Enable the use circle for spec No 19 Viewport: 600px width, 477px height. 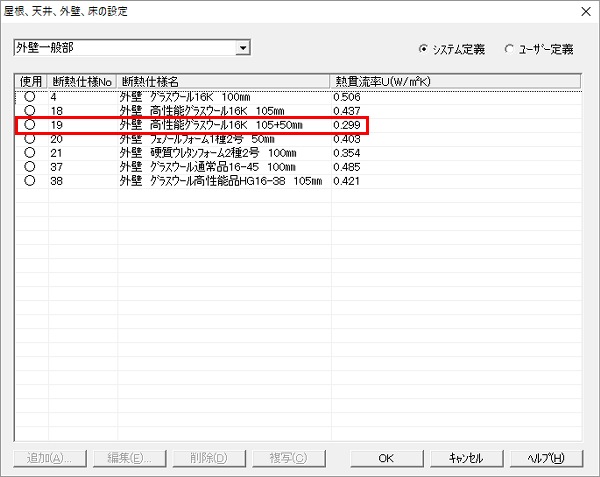[x=29, y=125]
